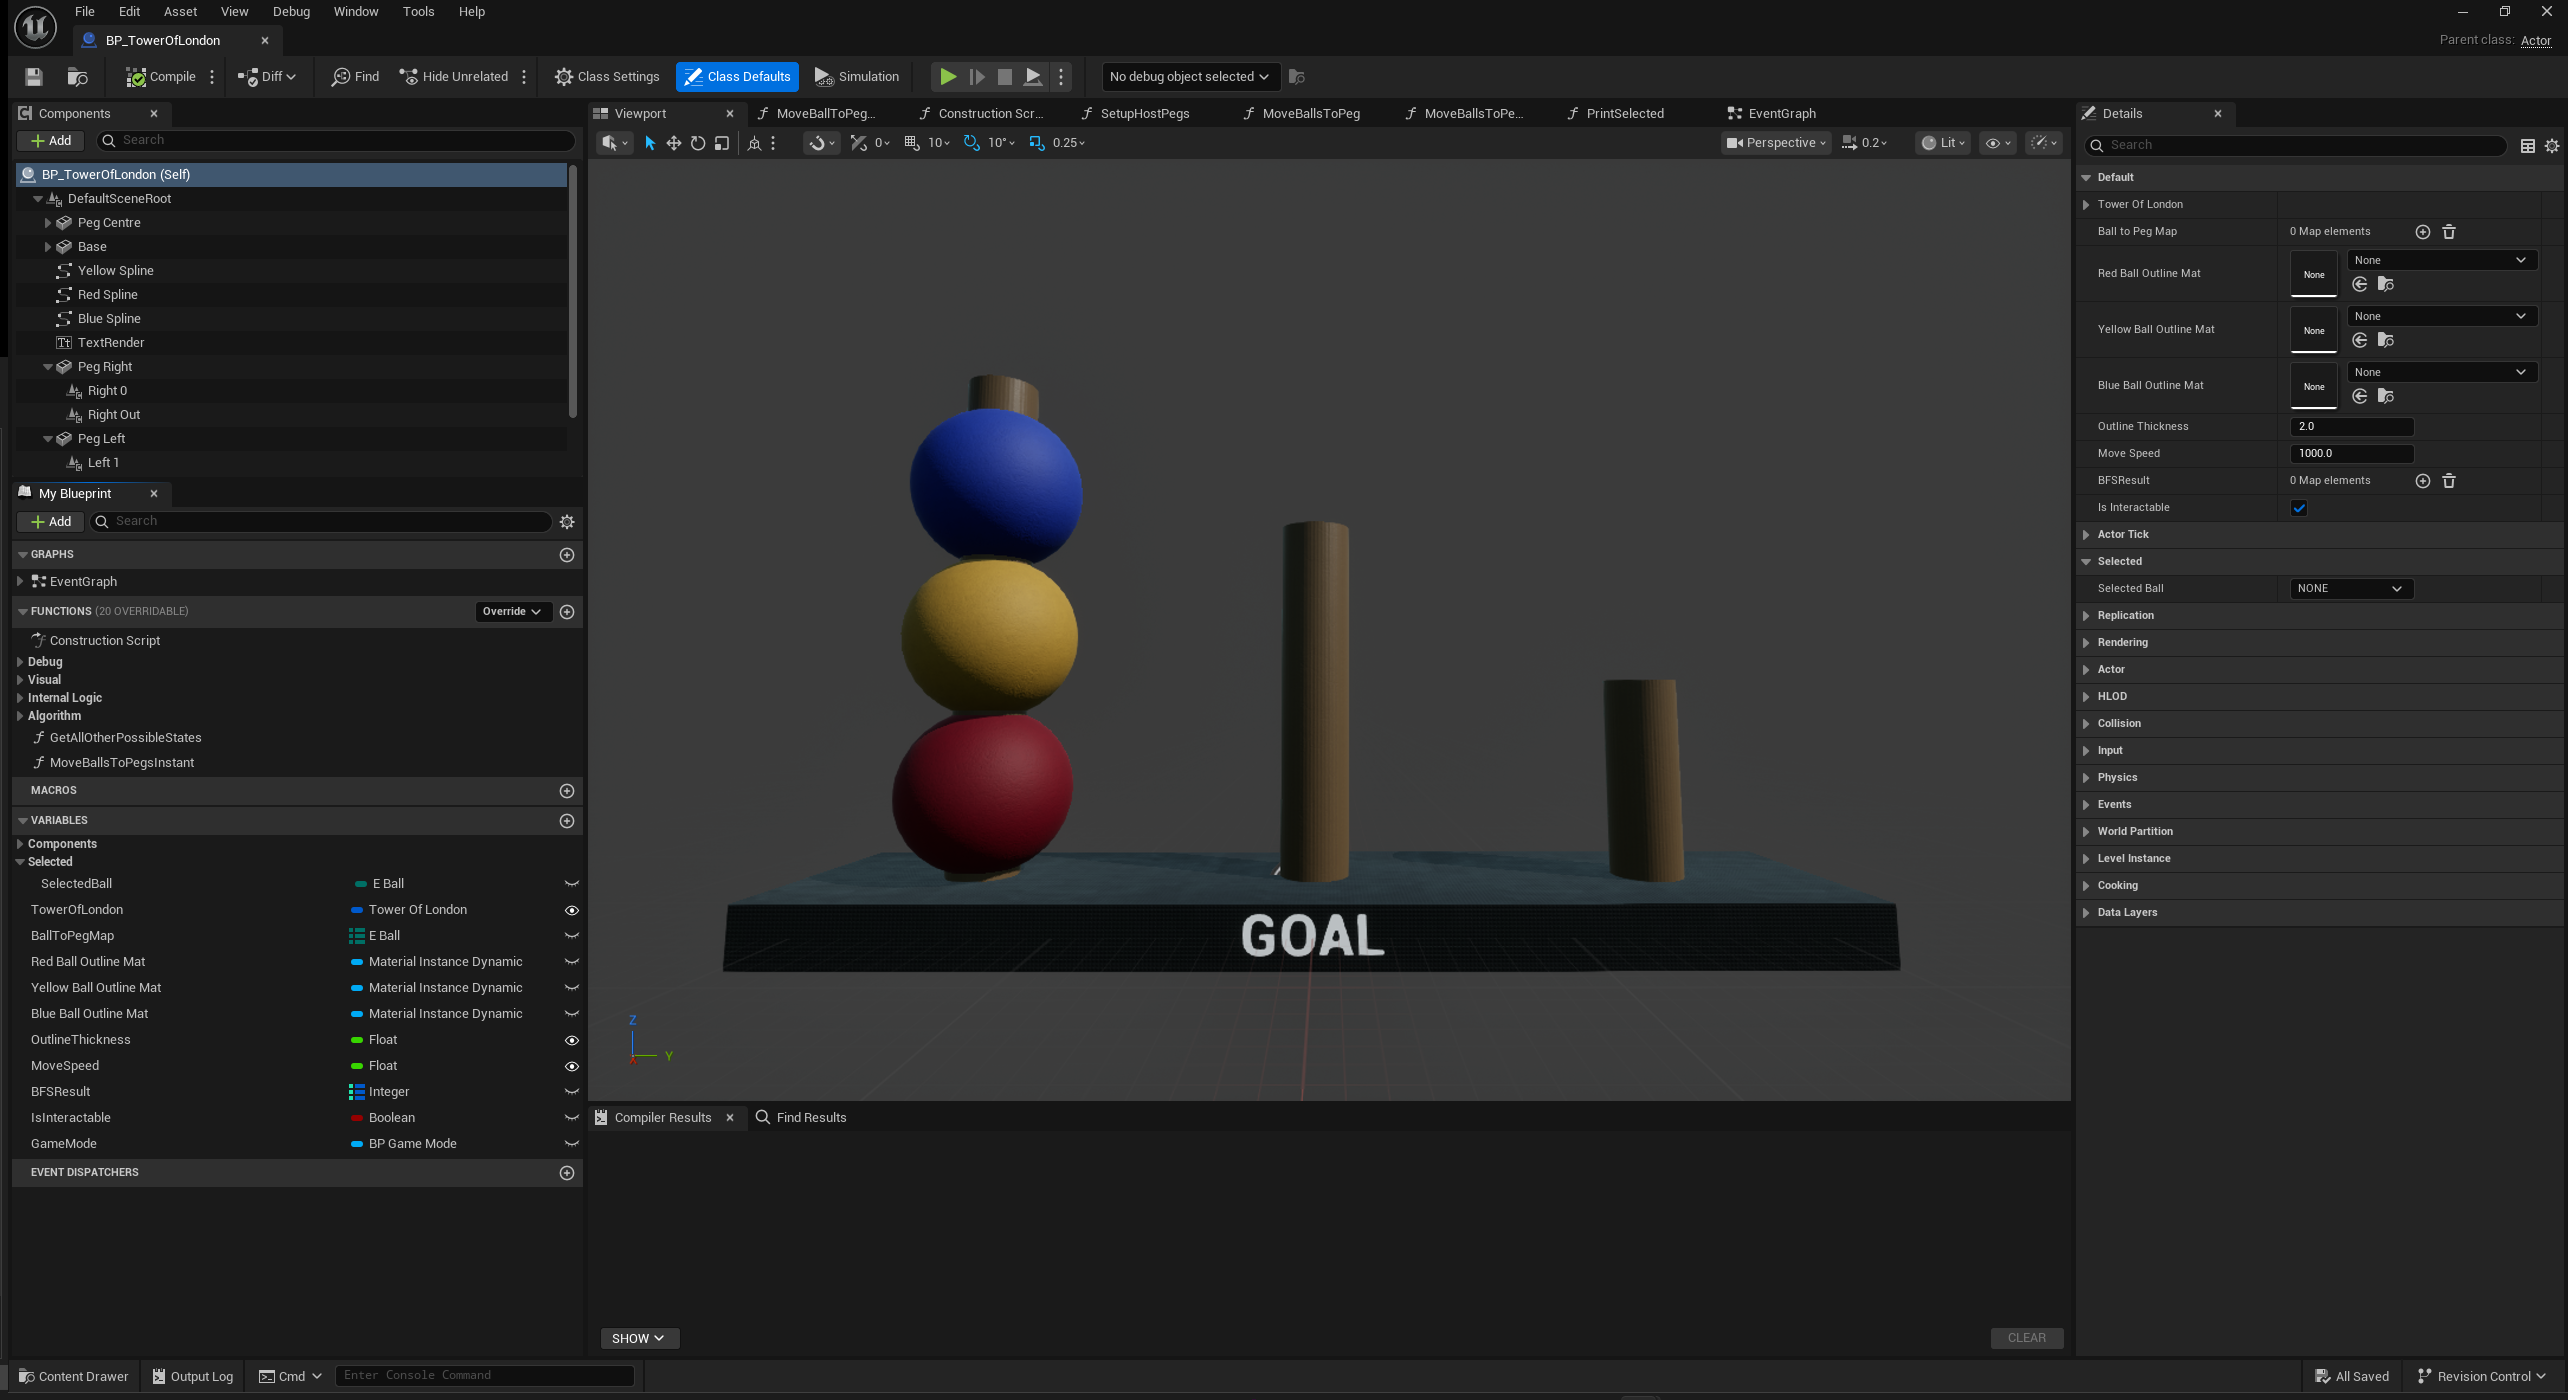Uncheck the Is Interactable checkbox
2568x1400 pixels.
[2299, 508]
